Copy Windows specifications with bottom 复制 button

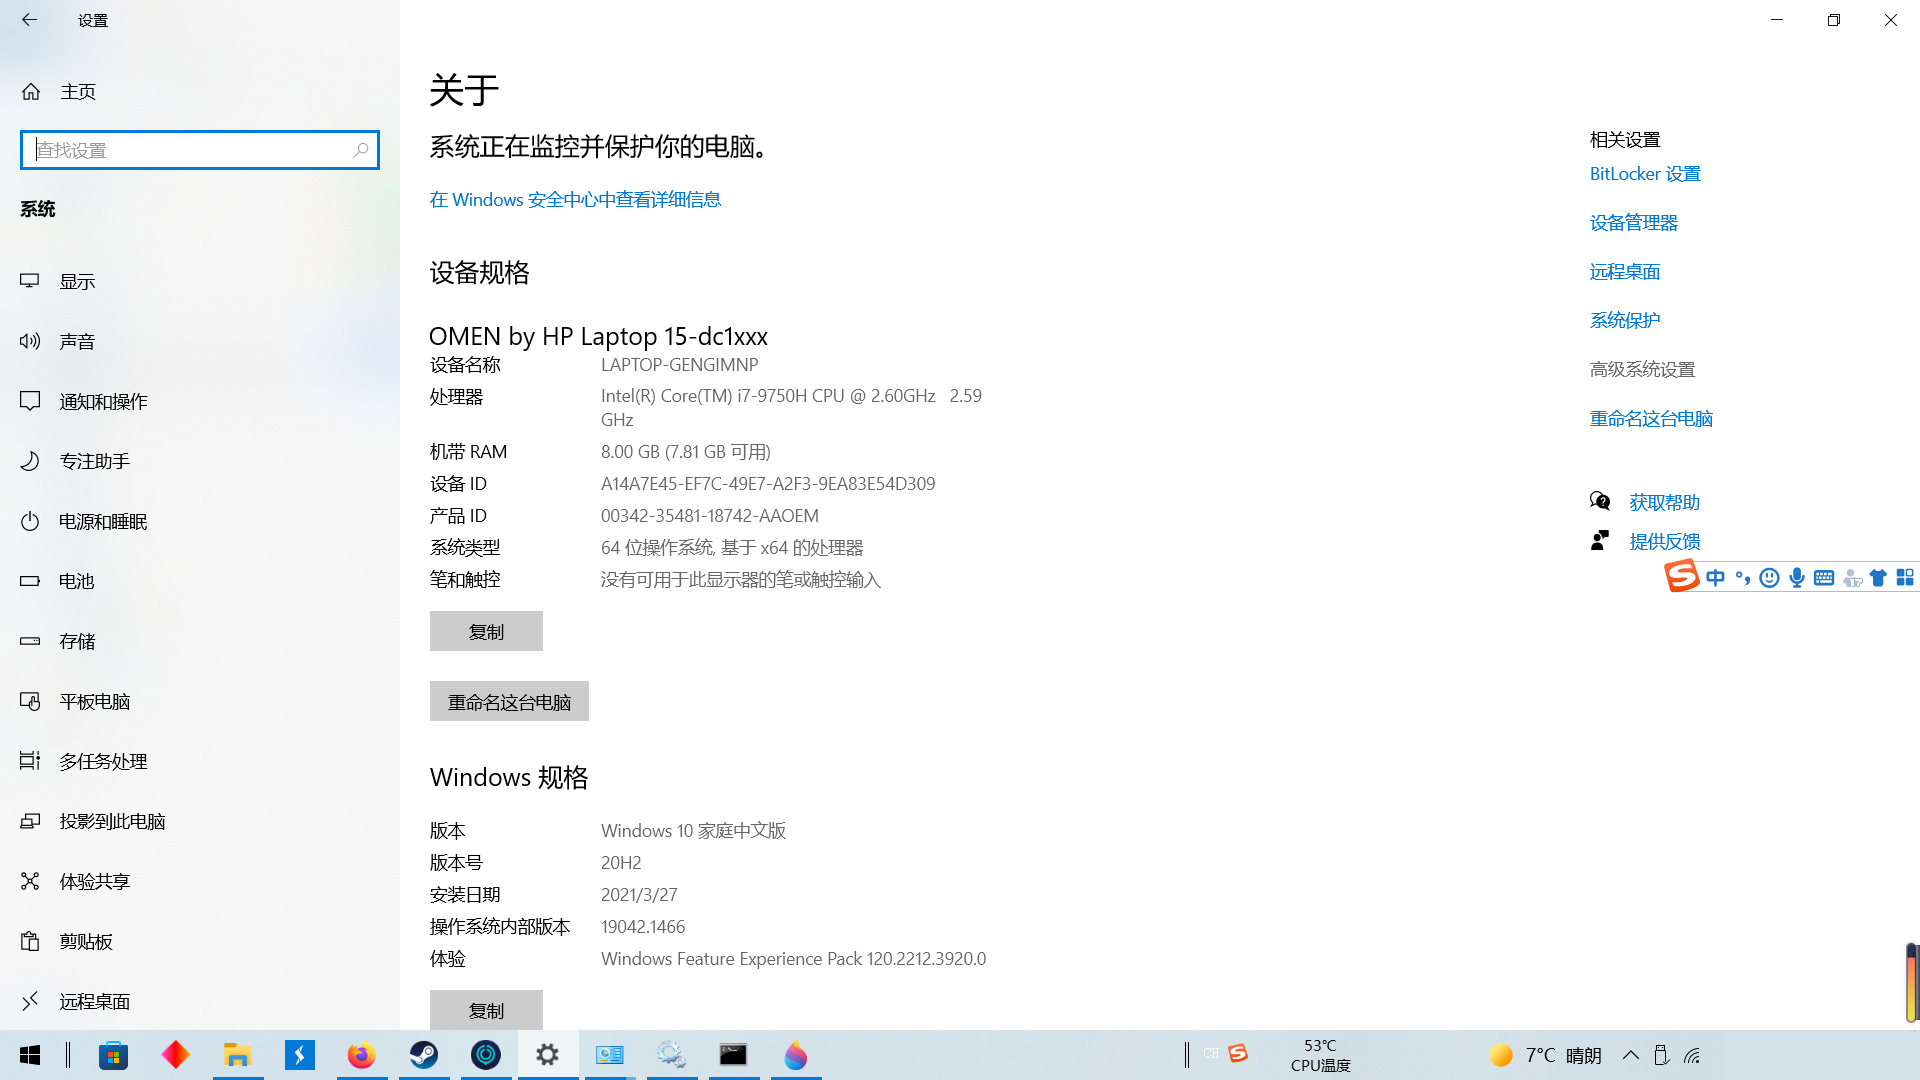point(486,1010)
